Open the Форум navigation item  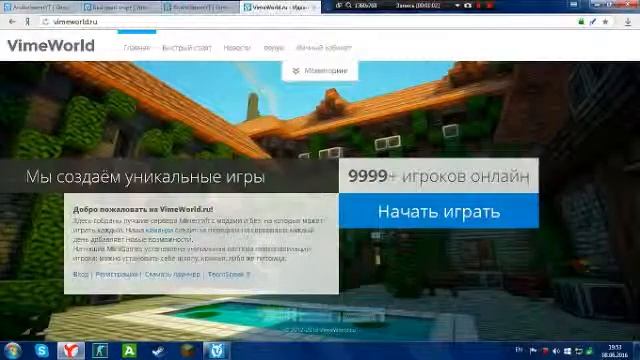pyautogui.click(x=273, y=48)
